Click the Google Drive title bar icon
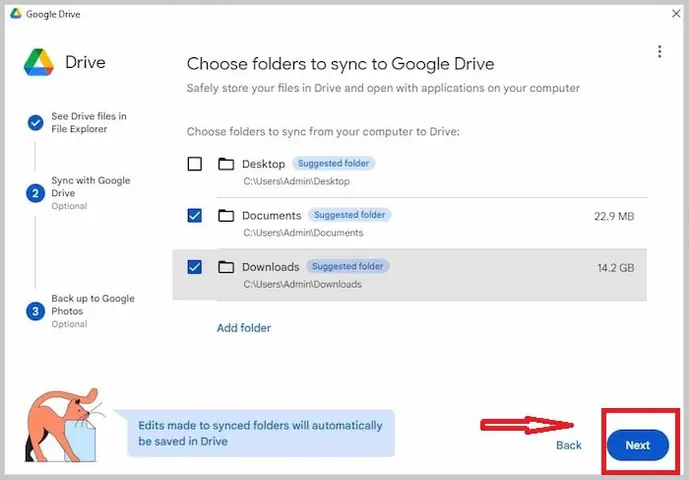689x480 pixels. click(x=16, y=14)
